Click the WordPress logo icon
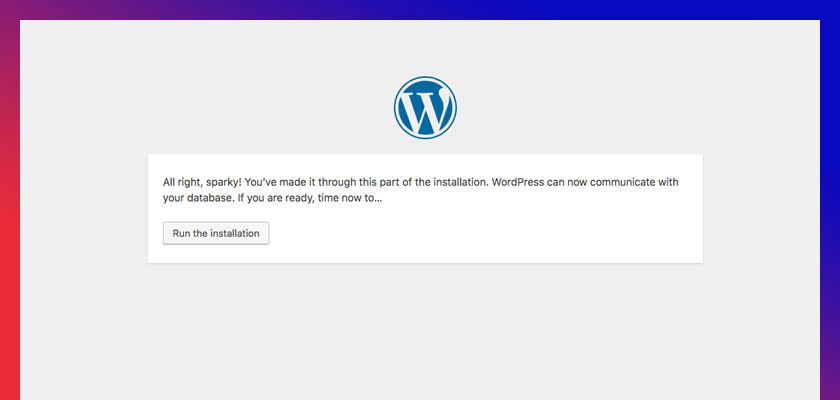 point(425,108)
